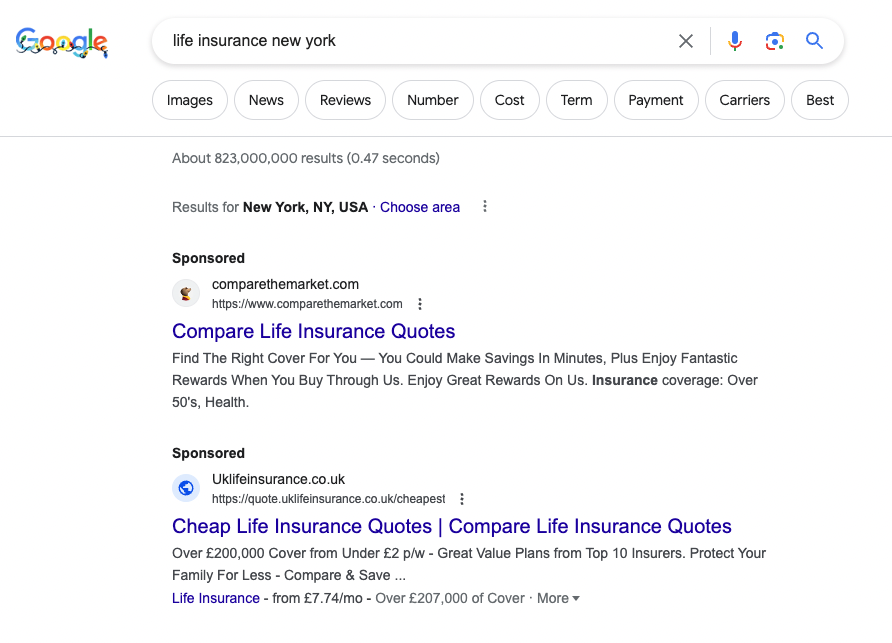This screenshot has height=643, width=892.
Task: Start voice search with microphone icon
Action: point(734,41)
